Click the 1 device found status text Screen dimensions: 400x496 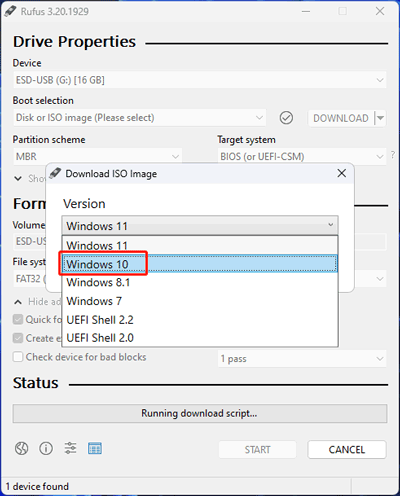click(x=37, y=486)
